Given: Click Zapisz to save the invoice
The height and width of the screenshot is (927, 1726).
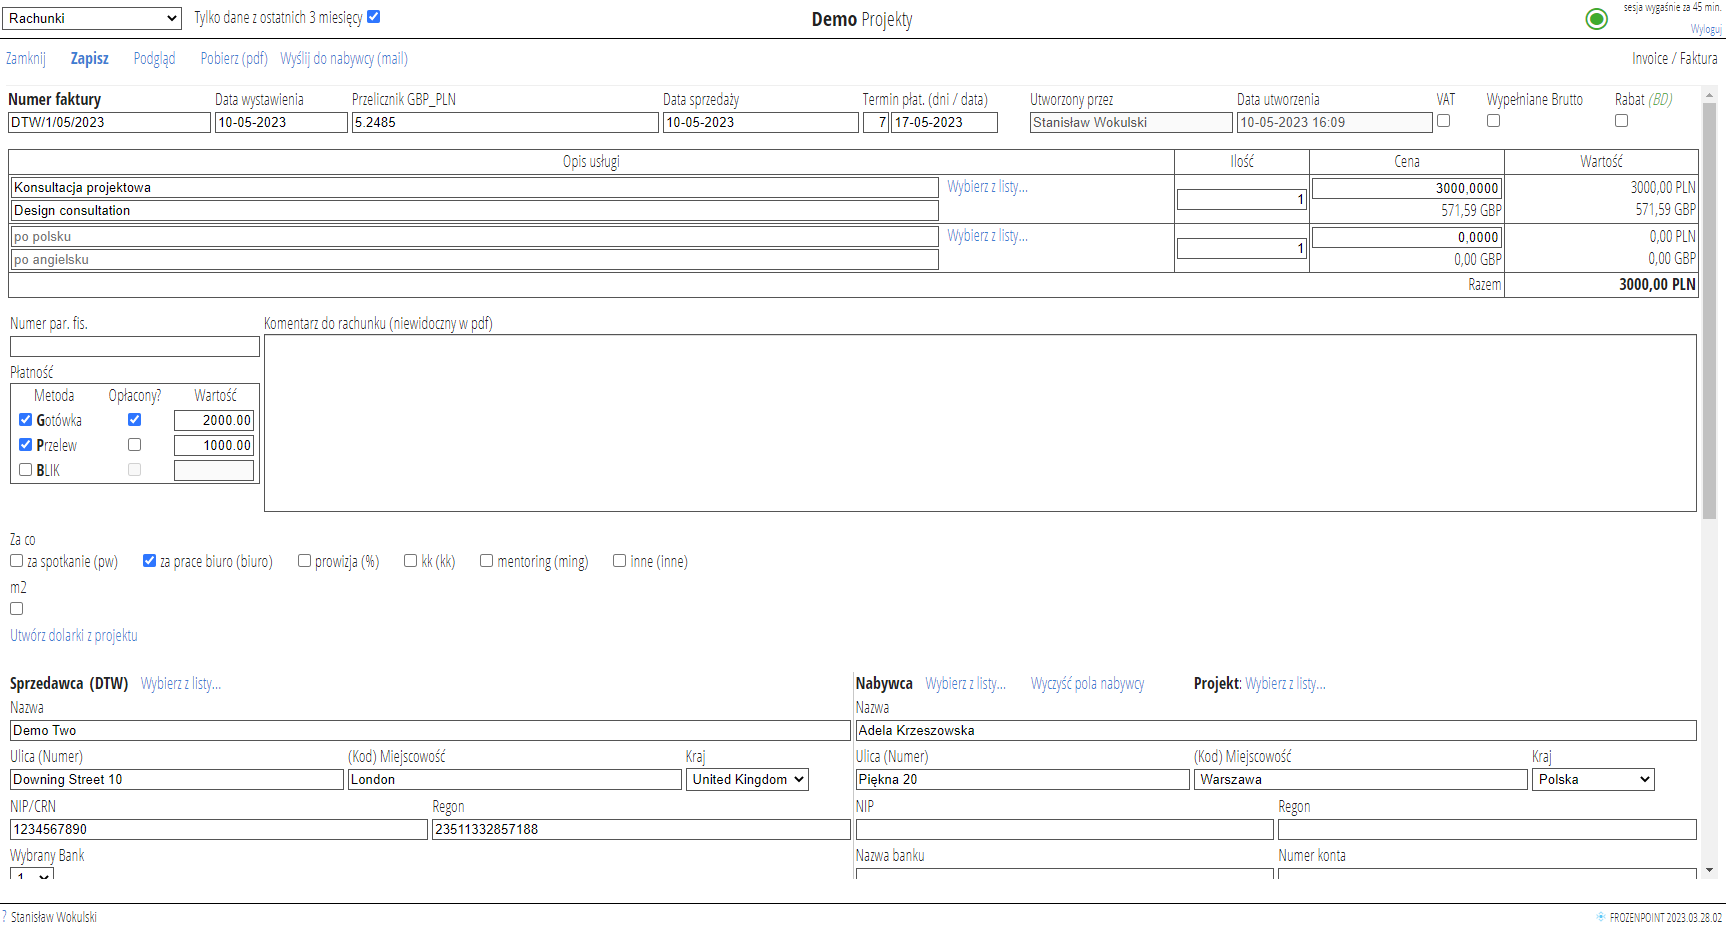Looking at the screenshot, I should point(89,58).
